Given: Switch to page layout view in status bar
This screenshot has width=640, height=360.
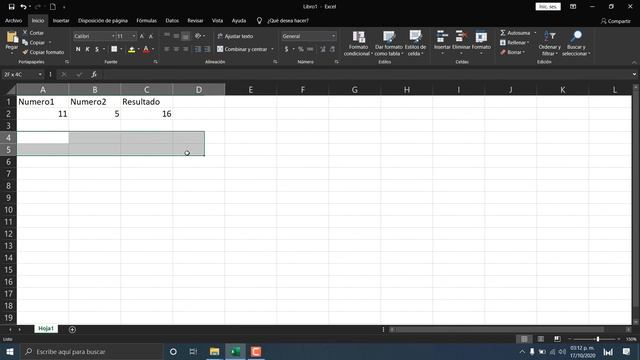Looking at the screenshot, I should point(540,339).
